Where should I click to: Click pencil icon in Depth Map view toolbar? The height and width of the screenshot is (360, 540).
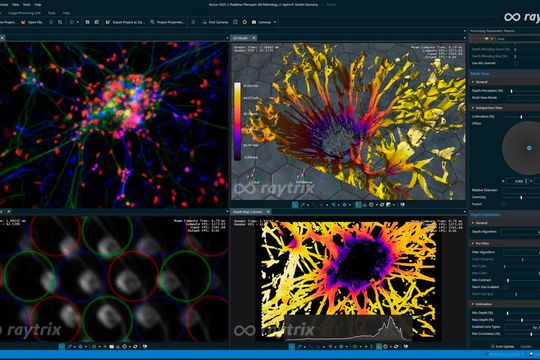[x=300, y=347]
